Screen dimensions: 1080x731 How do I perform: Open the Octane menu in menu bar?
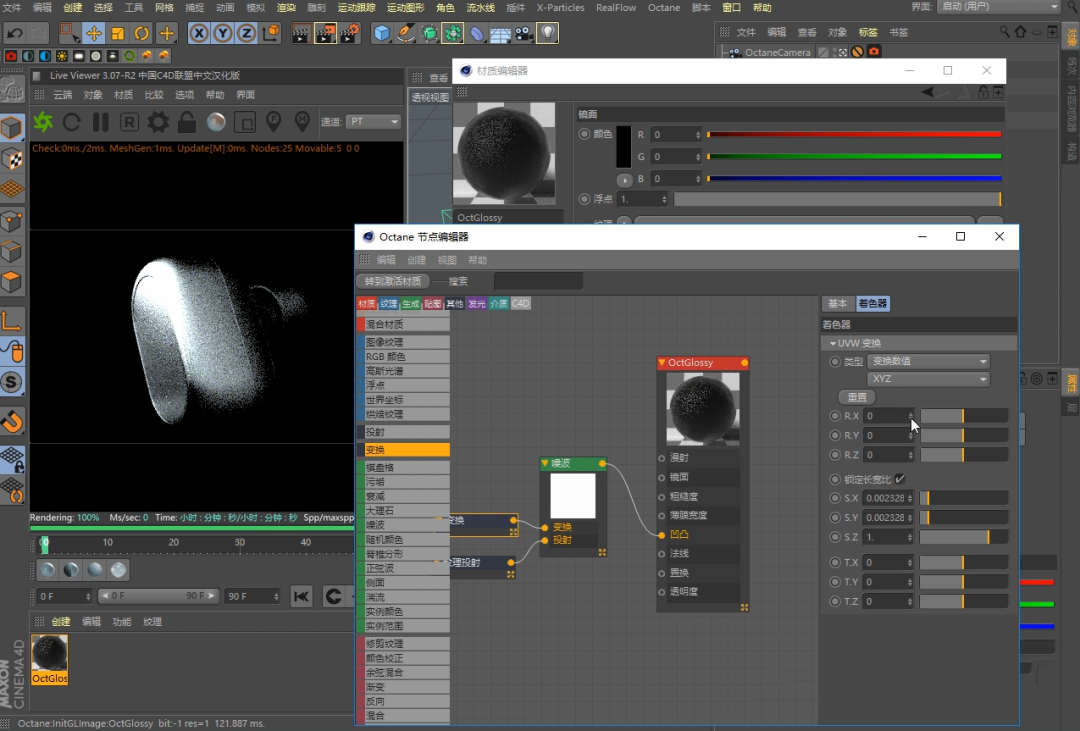(663, 8)
